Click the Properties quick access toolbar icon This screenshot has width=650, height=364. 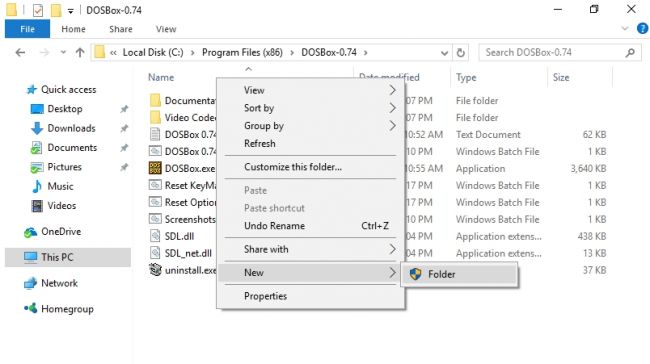[38, 10]
